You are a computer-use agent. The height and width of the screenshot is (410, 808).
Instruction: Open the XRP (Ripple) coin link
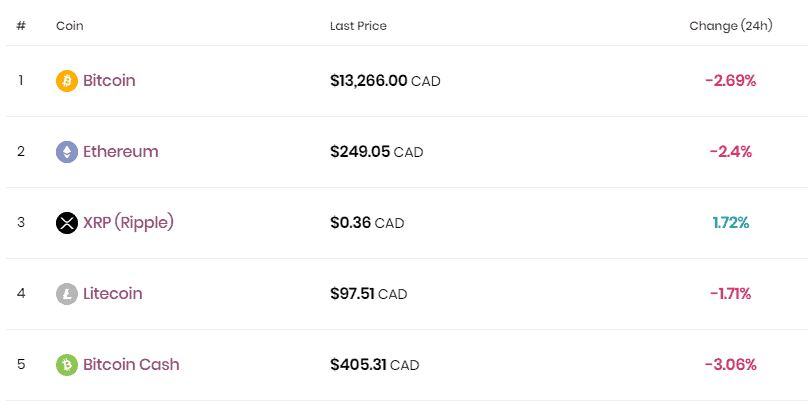coord(128,223)
